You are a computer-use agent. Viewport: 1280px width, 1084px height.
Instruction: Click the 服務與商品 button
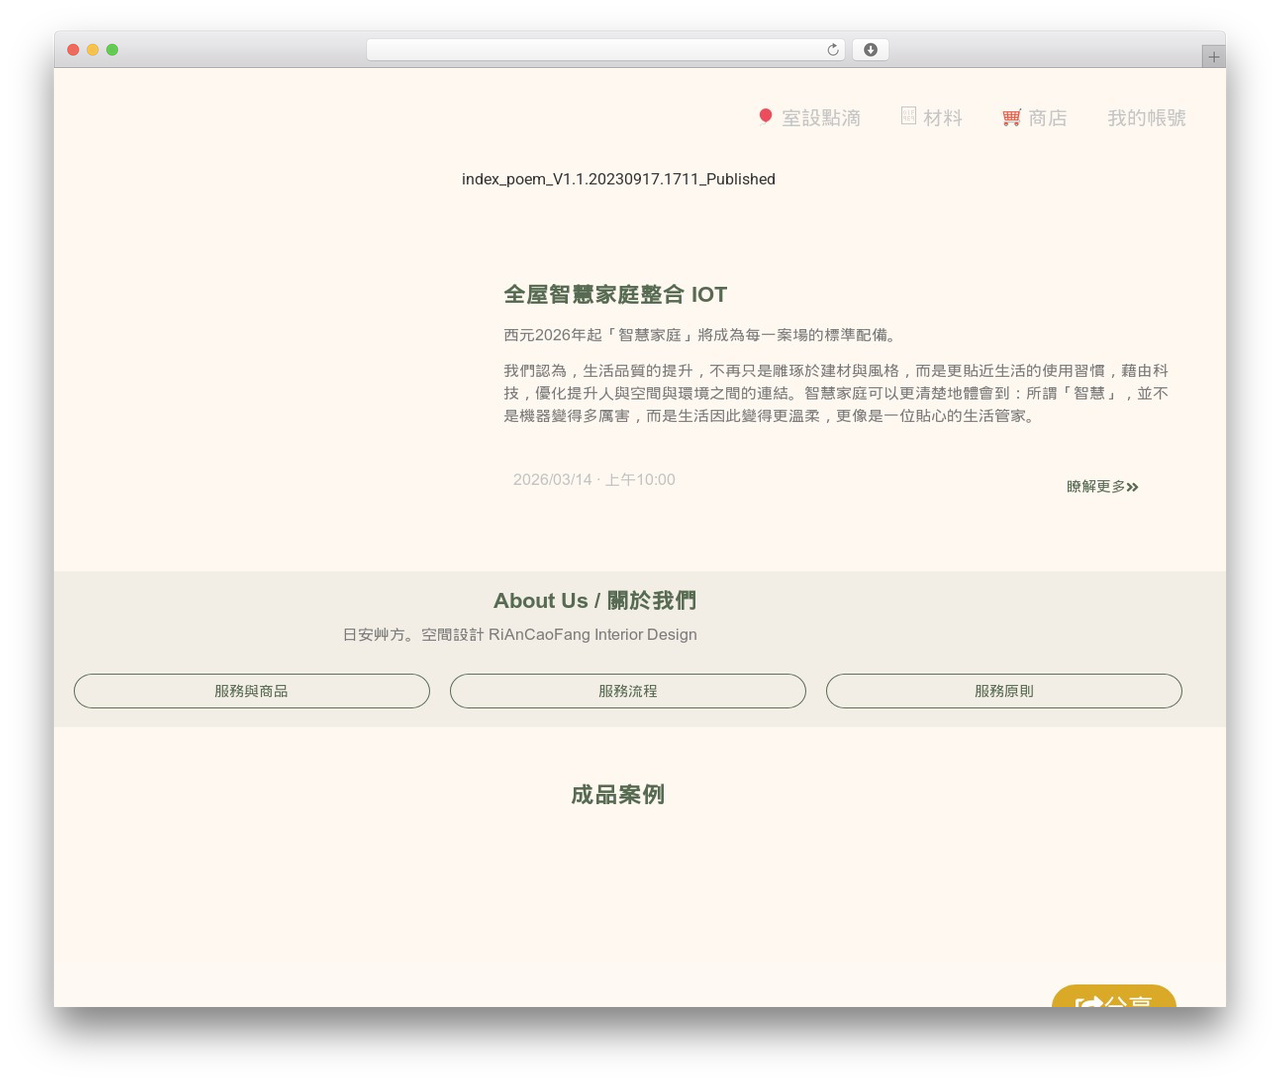click(252, 691)
